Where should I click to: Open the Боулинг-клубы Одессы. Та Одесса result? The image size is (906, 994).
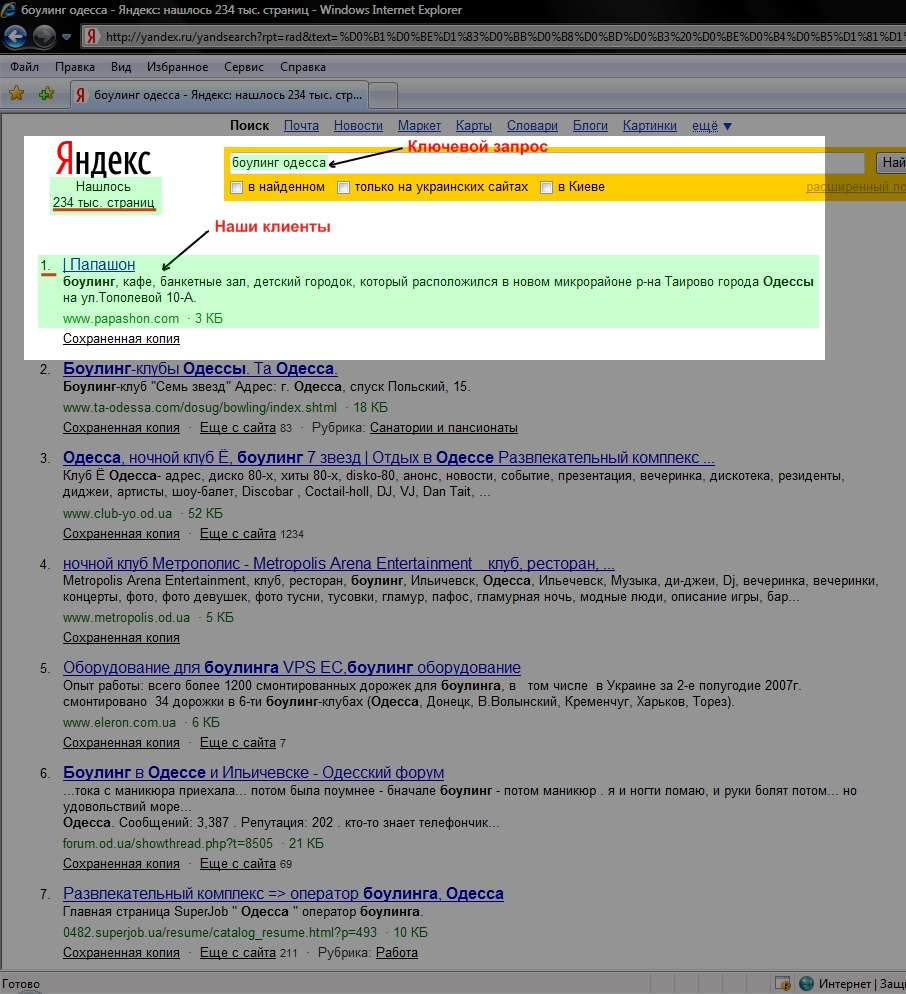pyautogui.click(x=200, y=368)
